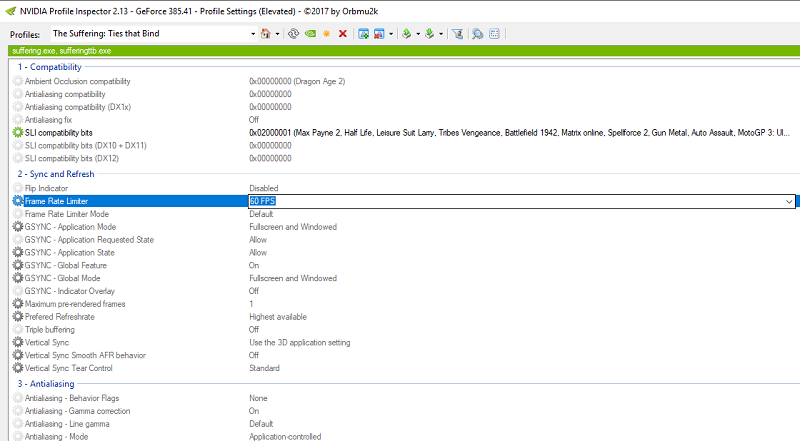Select 'GSYNC - Global Mode' setting

[62, 278]
